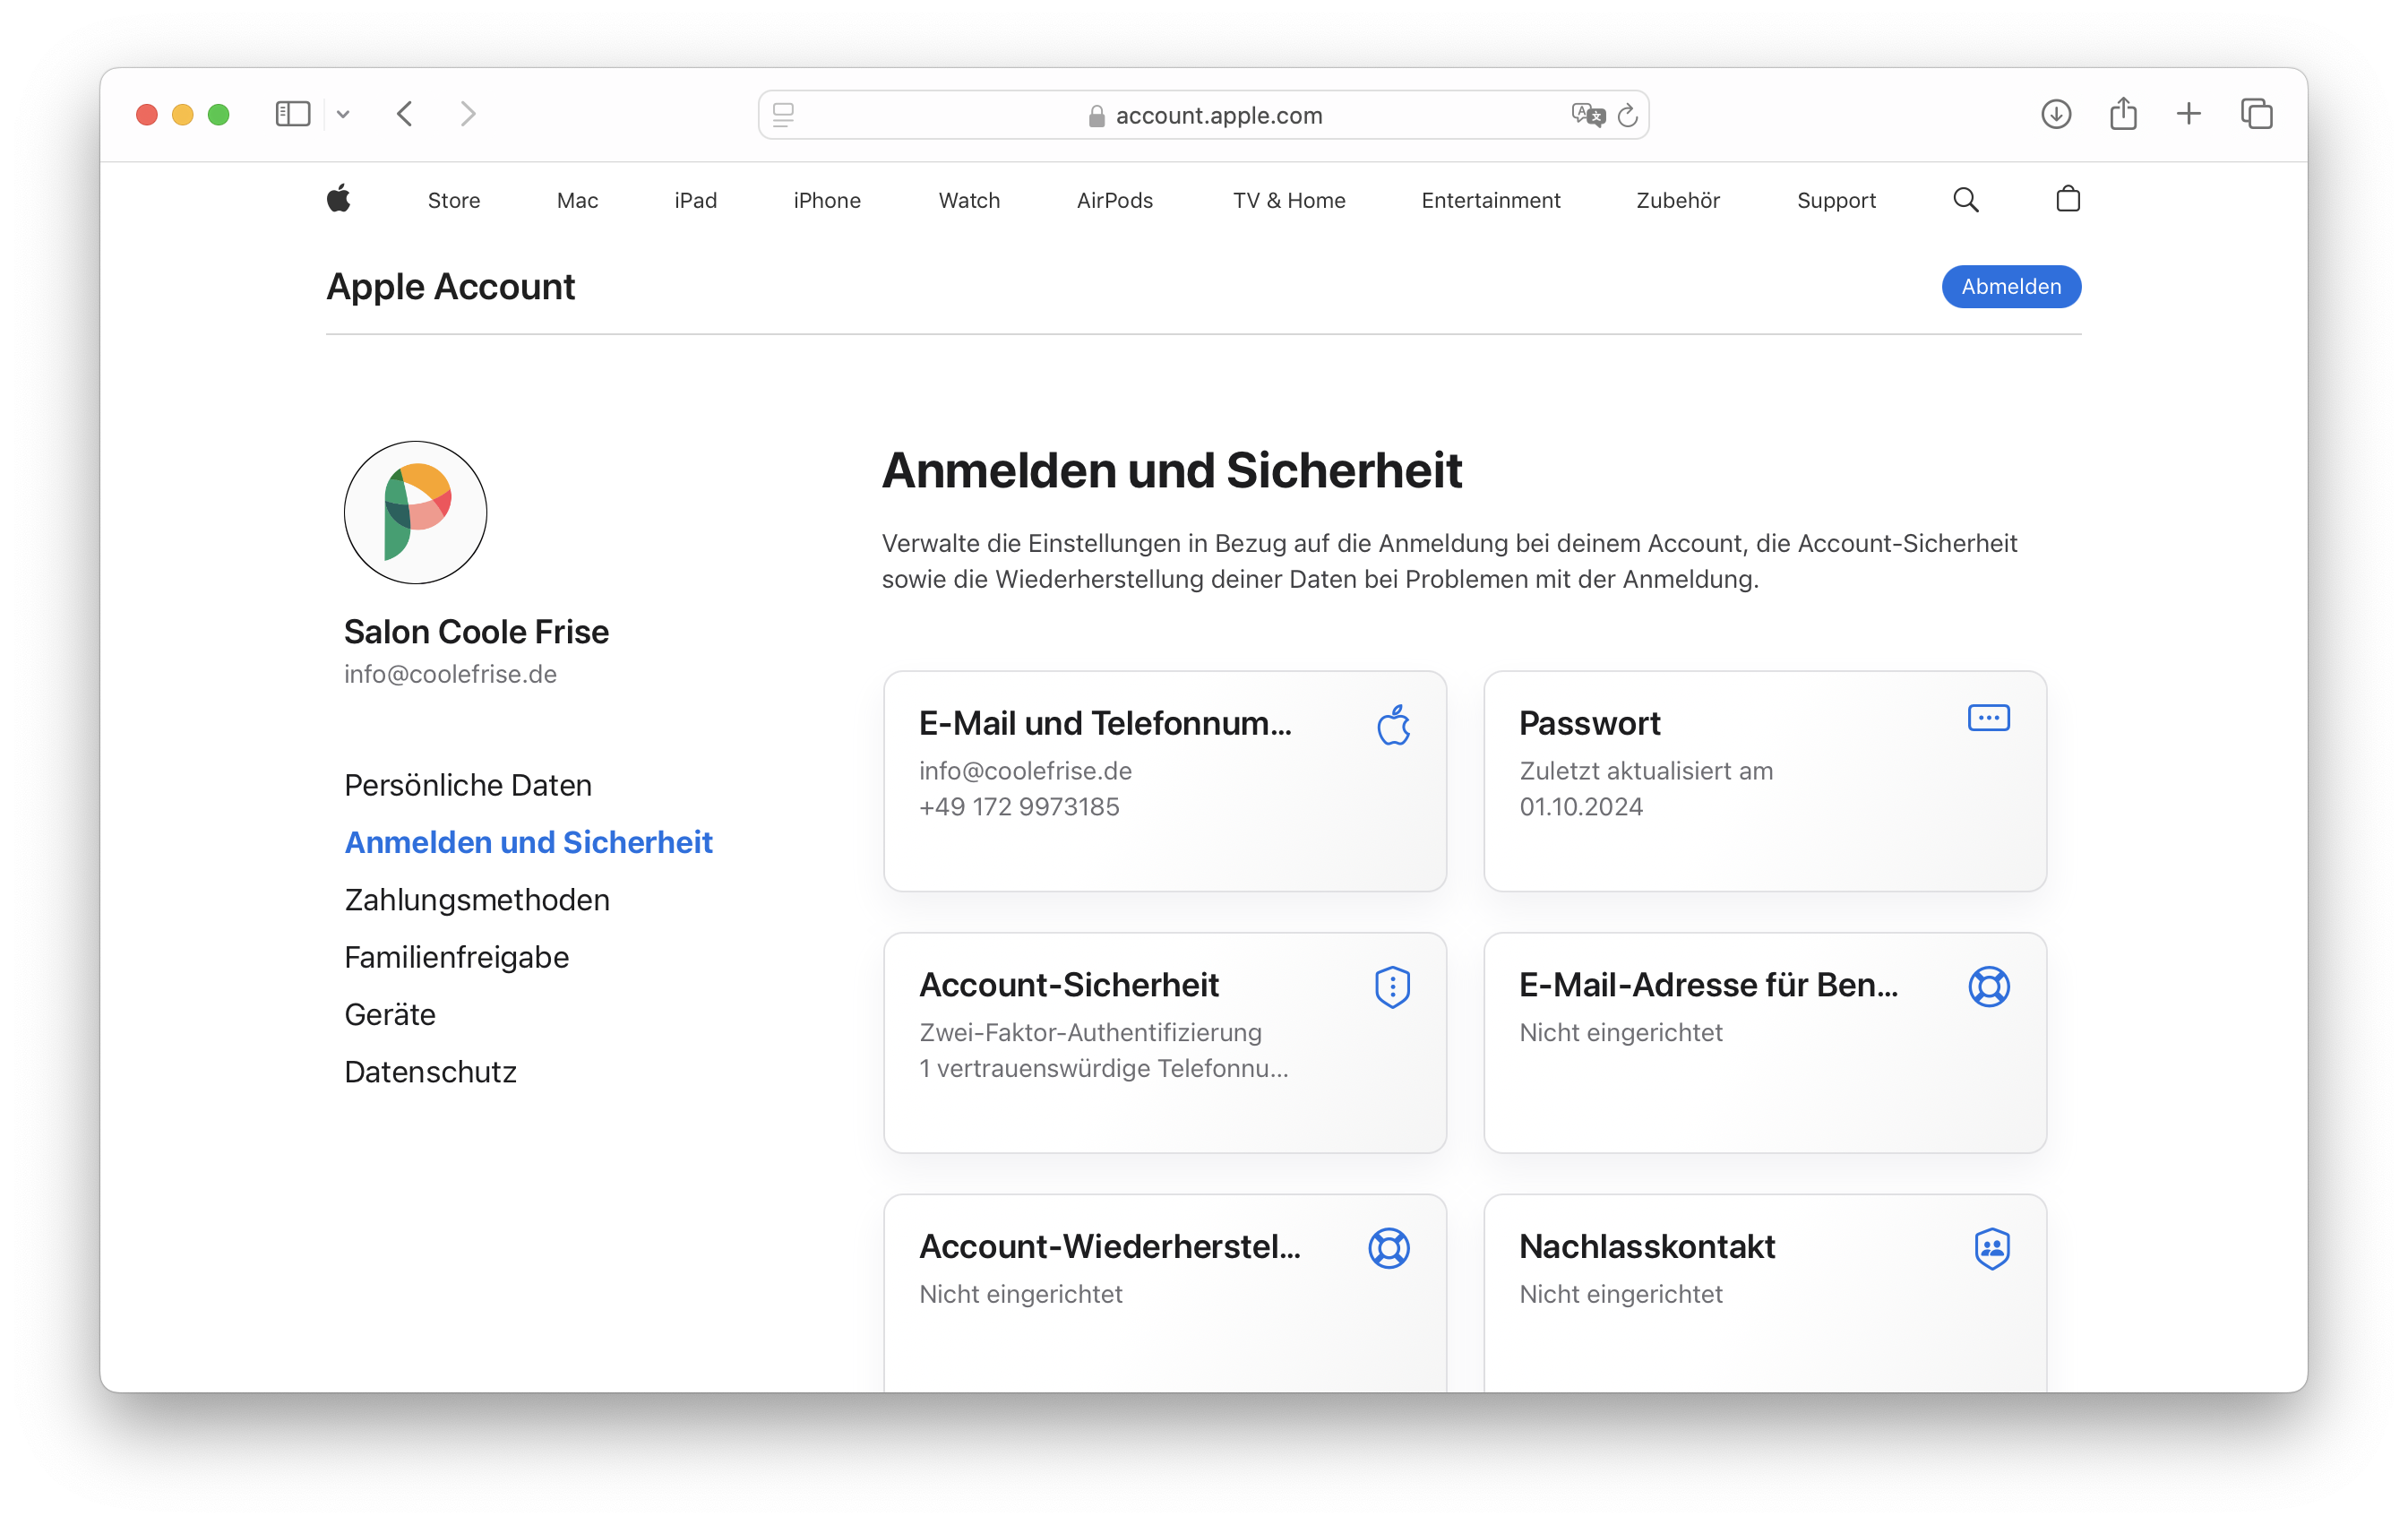Click the Abmelden button

pyautogui.click(x=2010, y=286)
